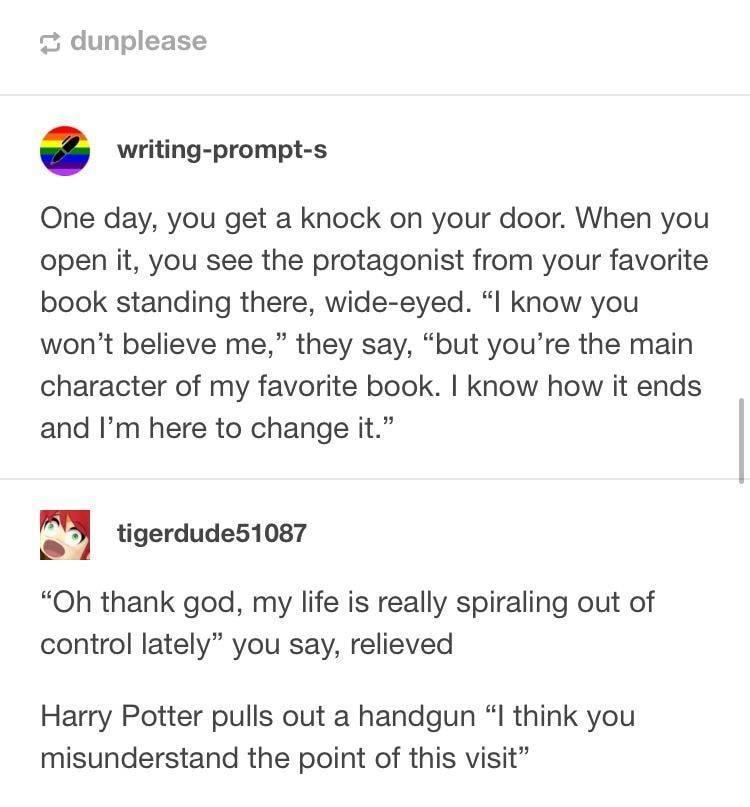This screenshot has height=807, width=750.
Task: Click the line "and I'm here to change it."
Action: [x=217, y=428]
